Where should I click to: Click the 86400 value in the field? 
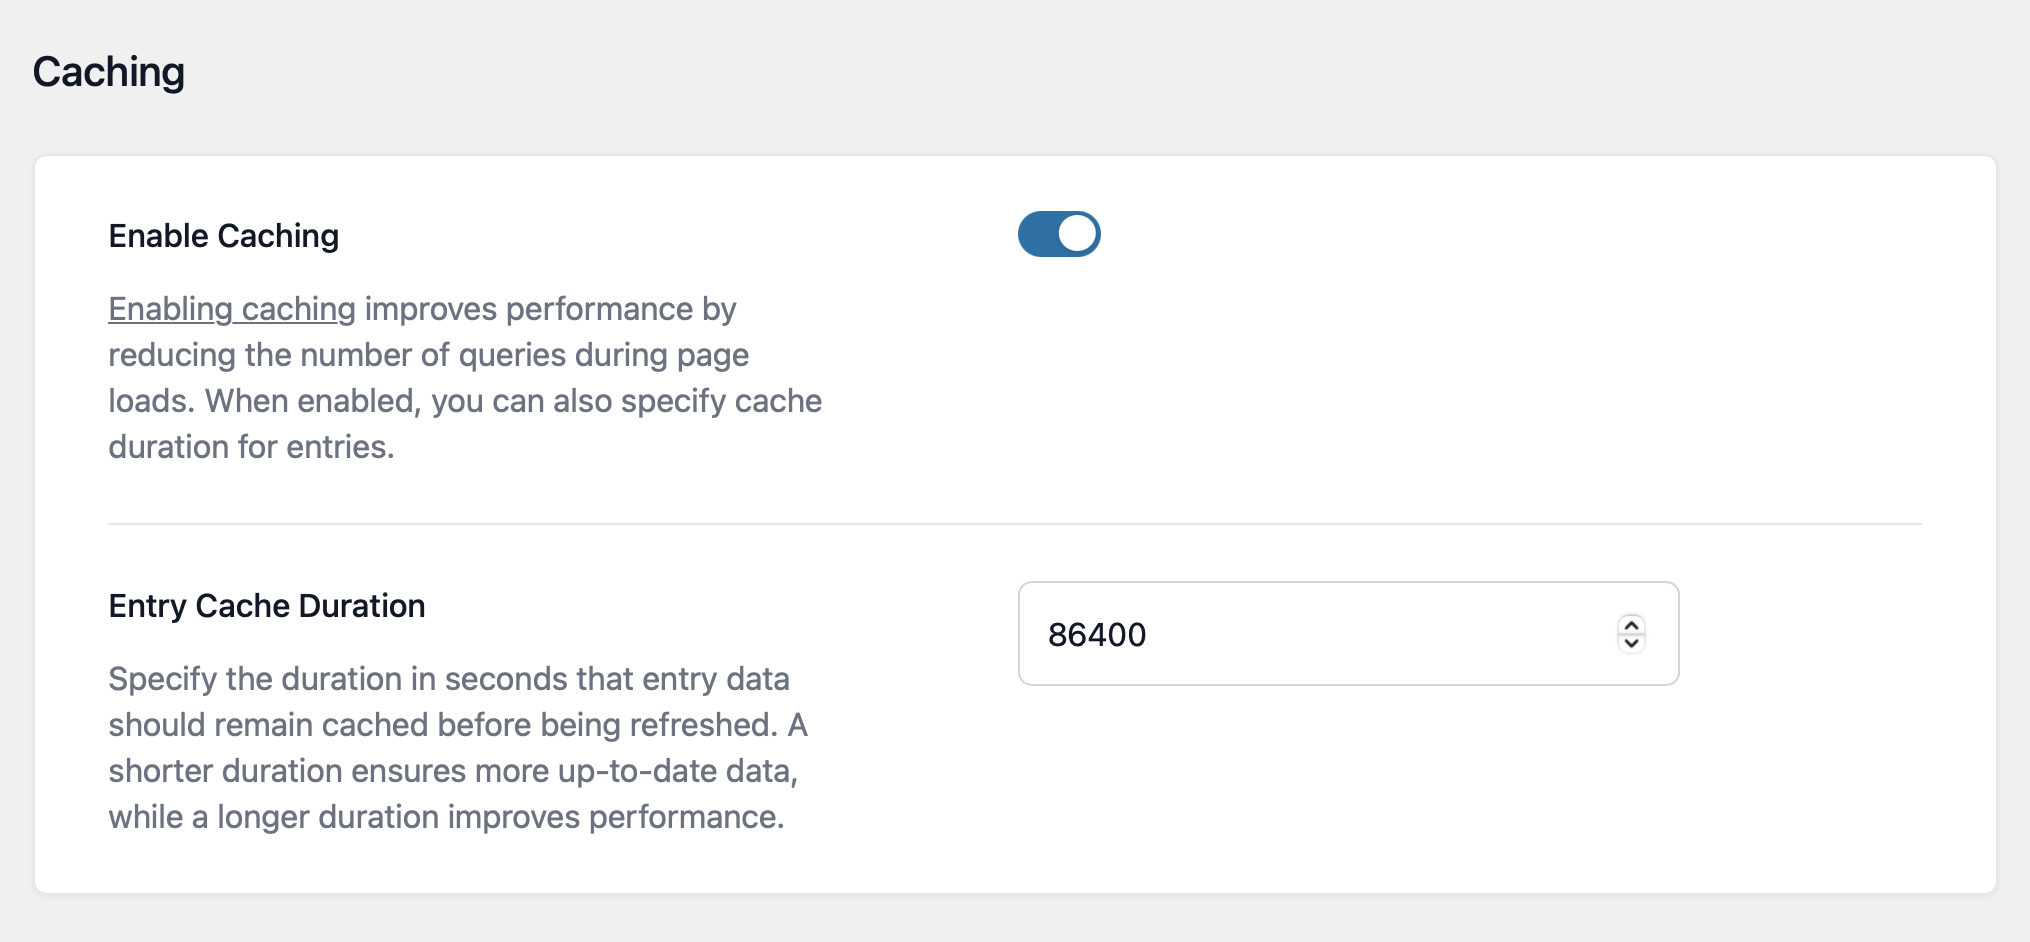(1097, 635)
